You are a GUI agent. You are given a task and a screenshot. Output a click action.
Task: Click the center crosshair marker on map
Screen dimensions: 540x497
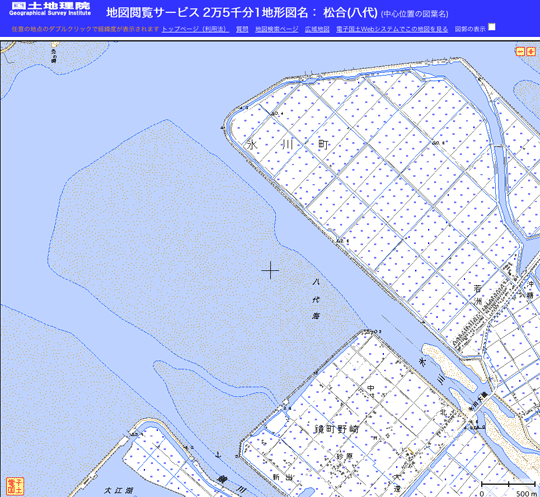point(270,270)
